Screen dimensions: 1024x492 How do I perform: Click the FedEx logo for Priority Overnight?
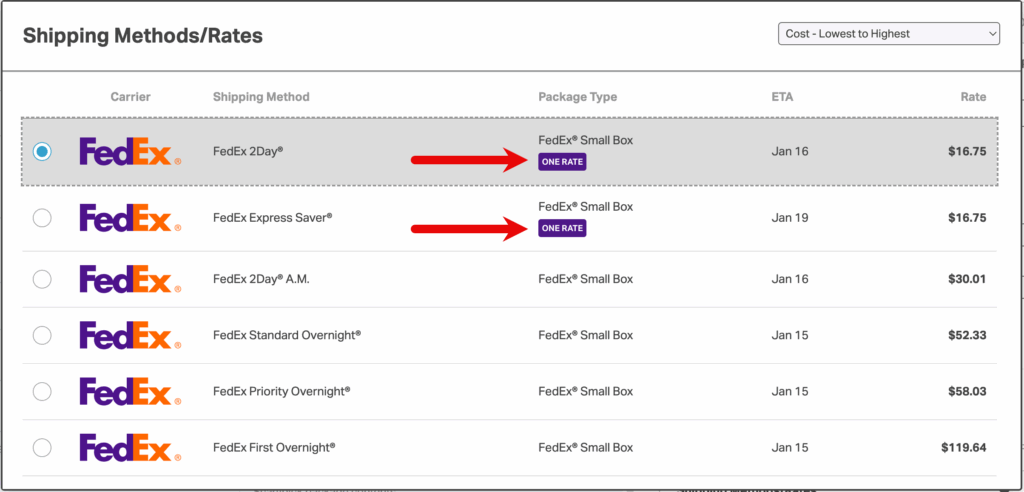(130, 391)
